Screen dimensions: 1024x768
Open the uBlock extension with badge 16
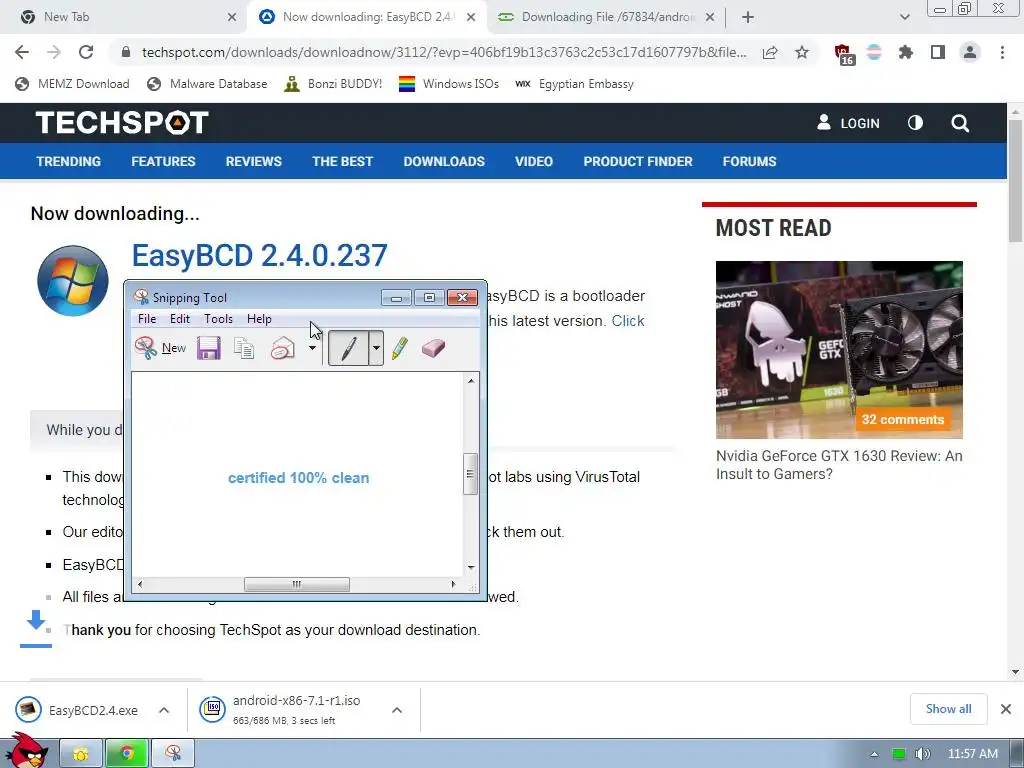click(843, 54)
